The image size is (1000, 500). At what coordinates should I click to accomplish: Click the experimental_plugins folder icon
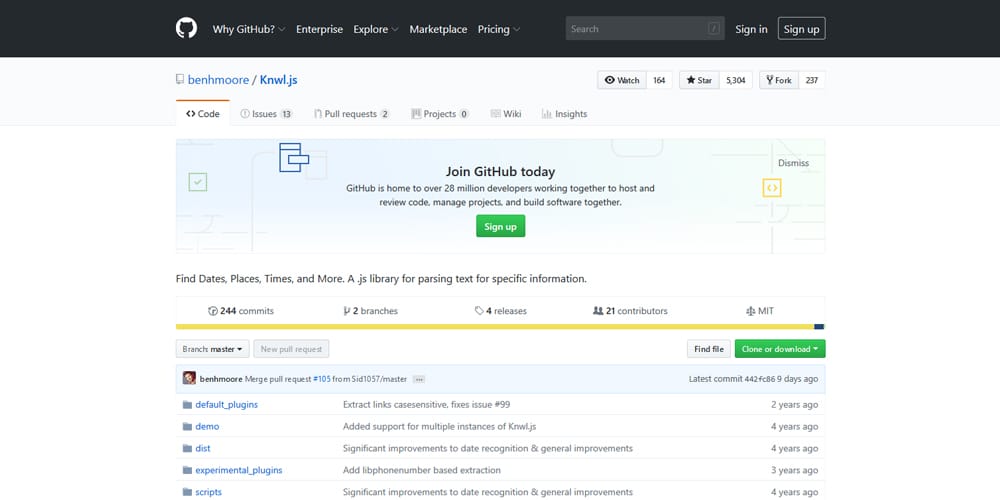point(187,471)
